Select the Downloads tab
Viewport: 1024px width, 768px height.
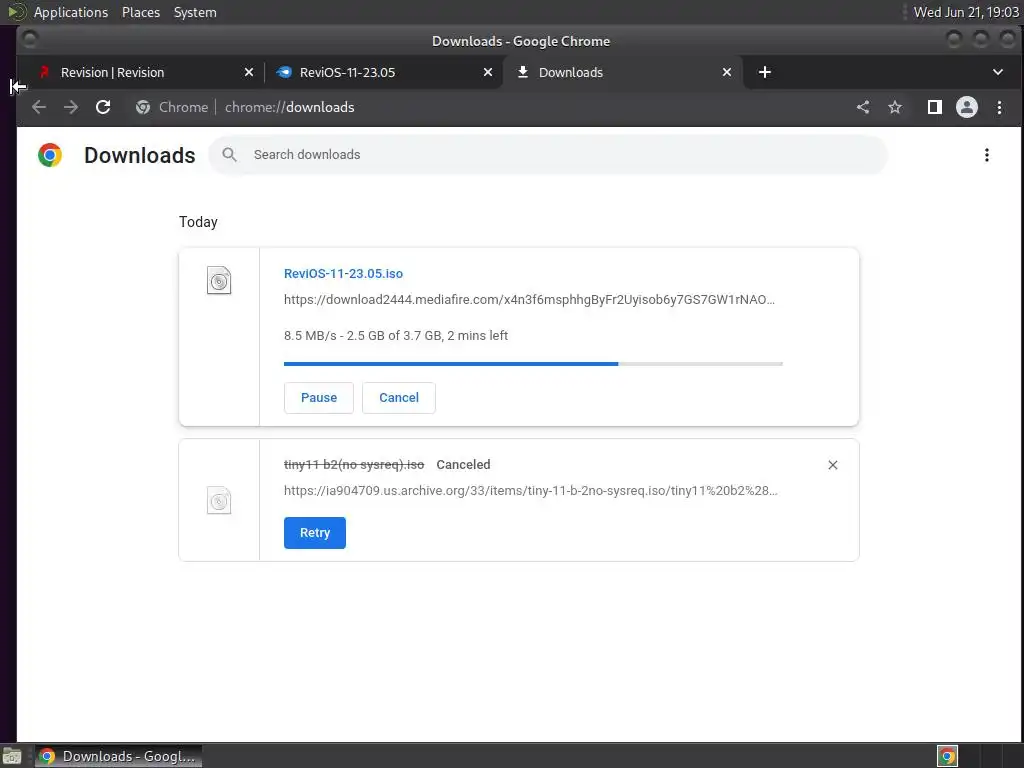pos(623,72)
